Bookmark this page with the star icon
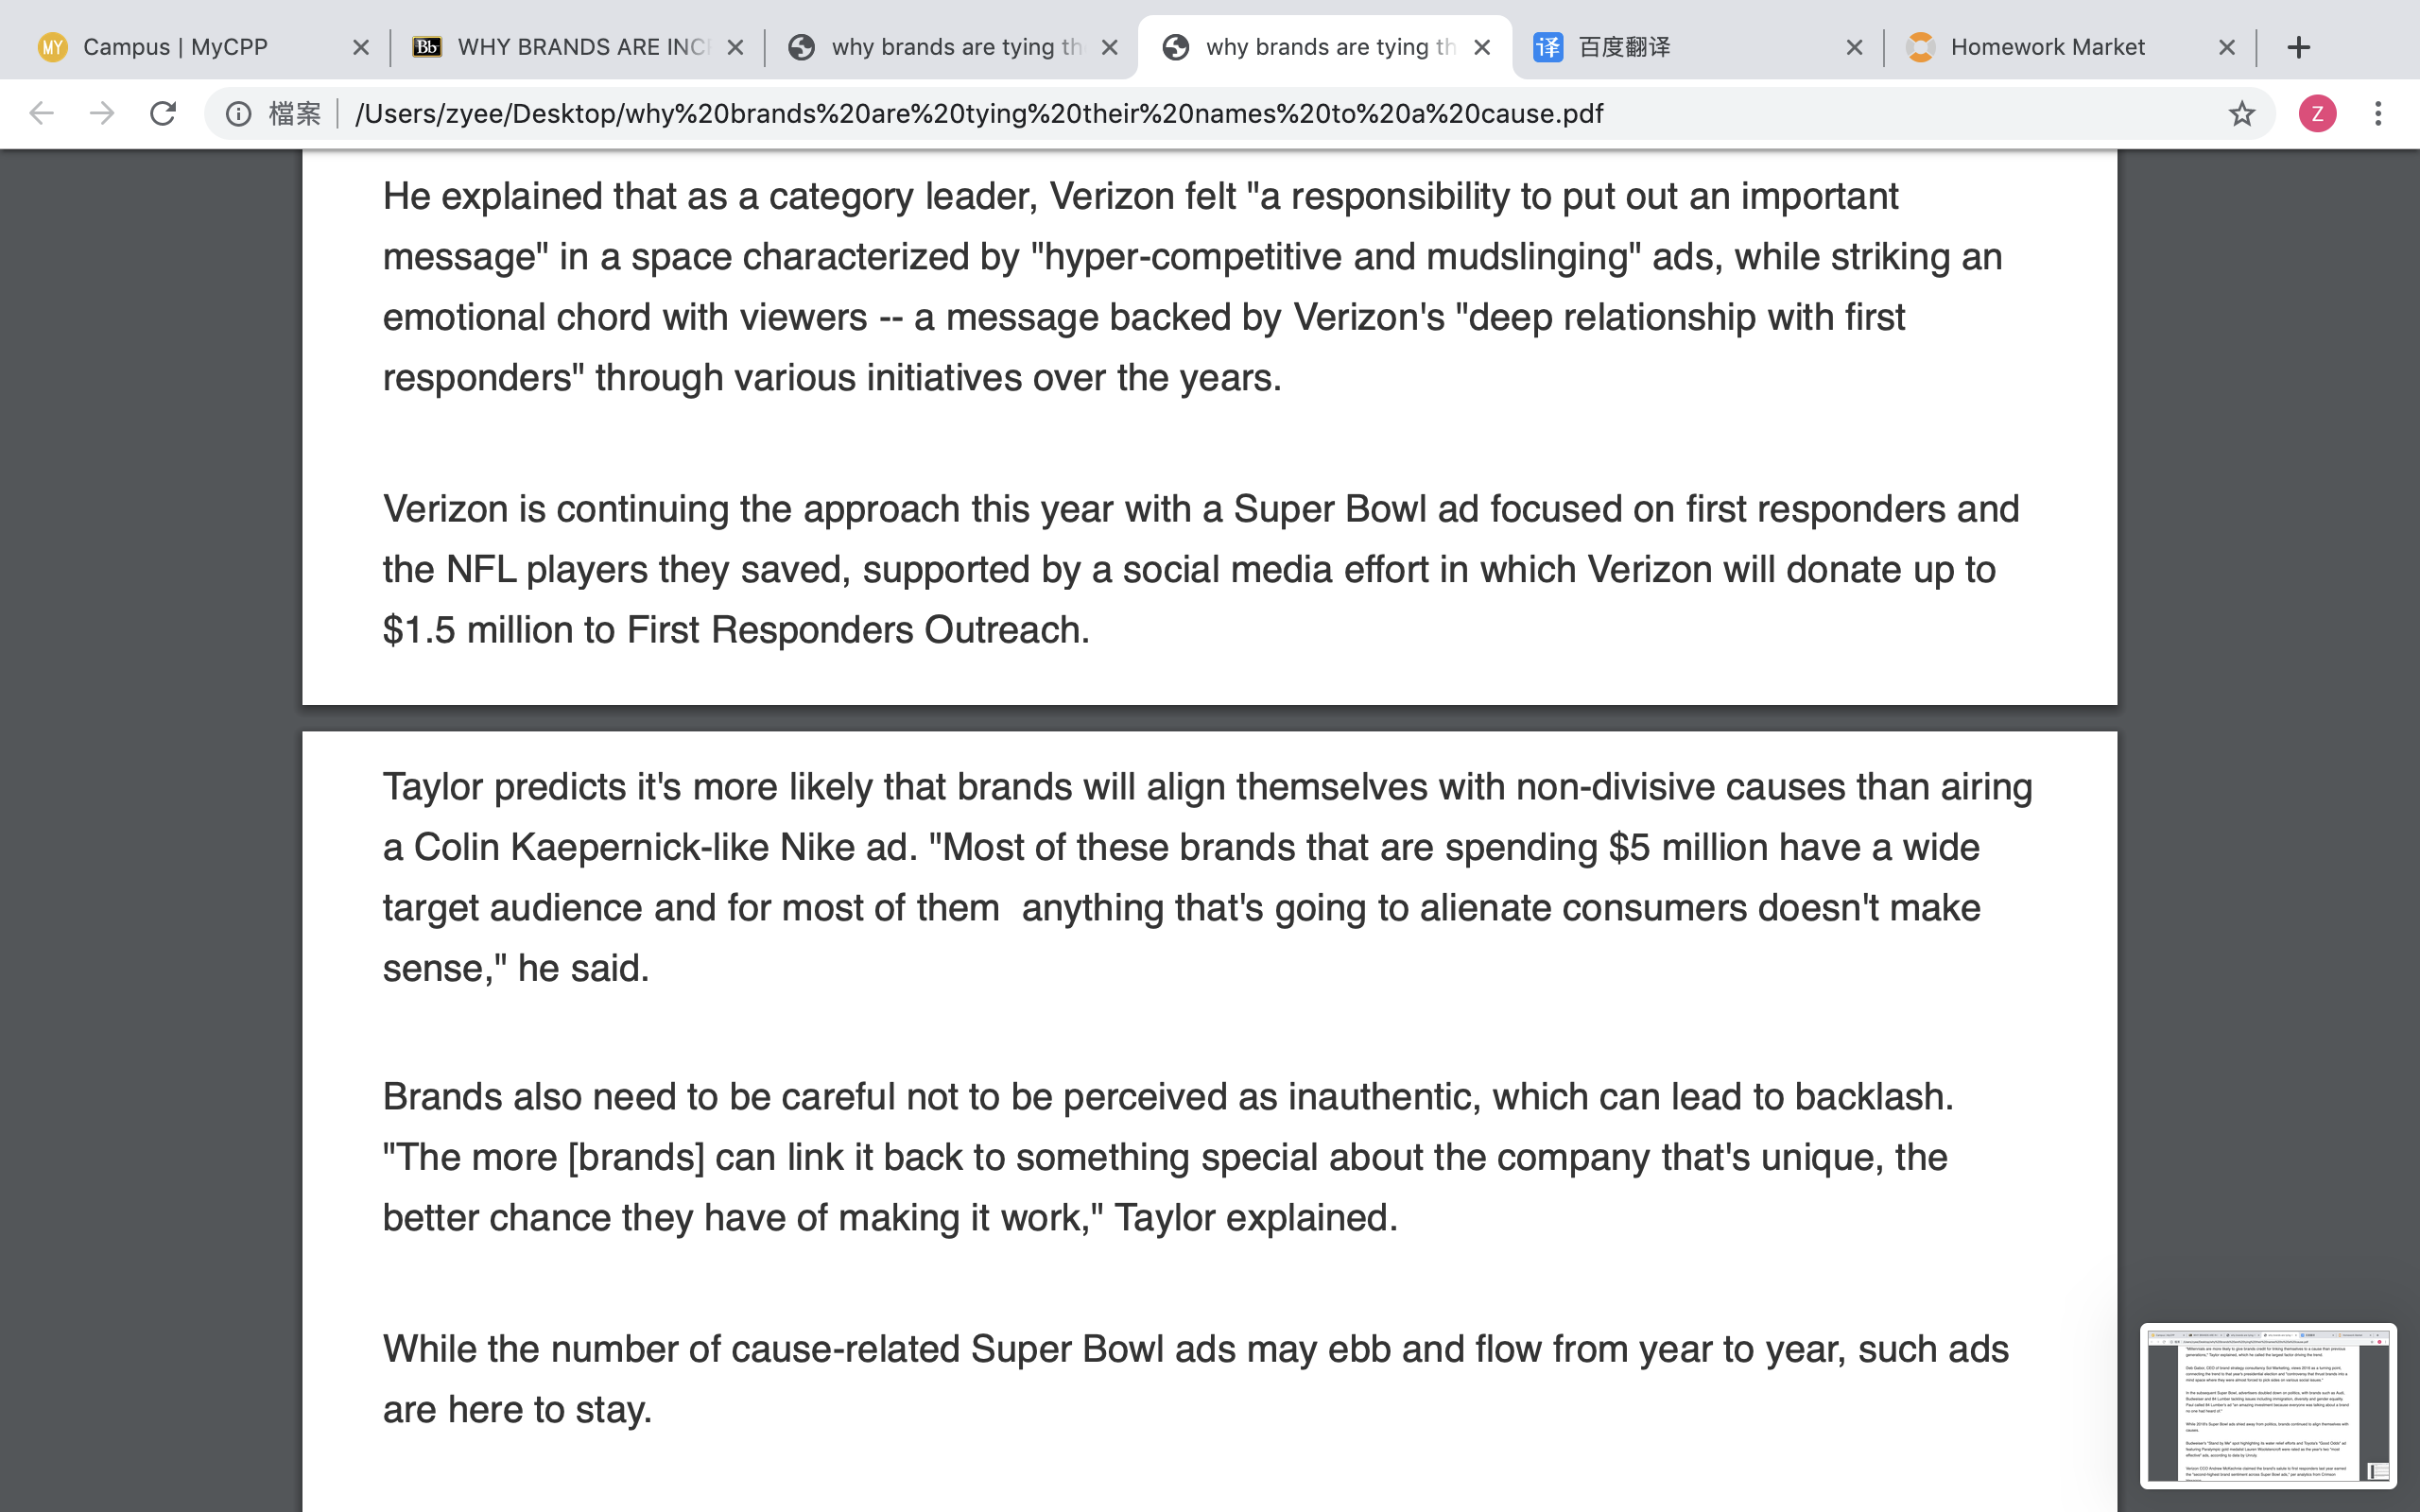The height and width of the screenshot is (1512, 2420). (x=2241, y=114)
